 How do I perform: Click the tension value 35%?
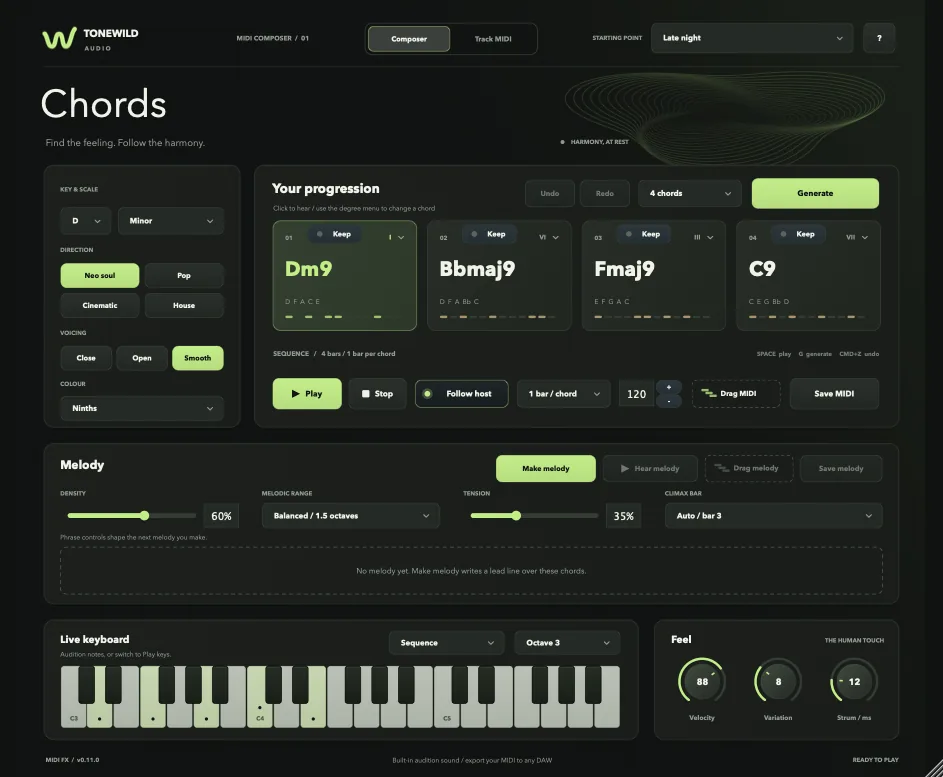point(624,516)
